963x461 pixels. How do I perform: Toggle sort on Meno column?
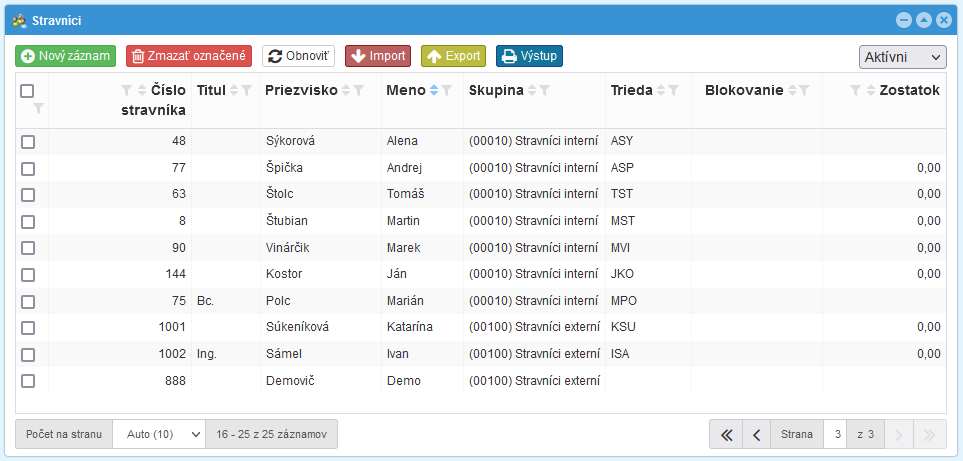click(x=434, y=90)
